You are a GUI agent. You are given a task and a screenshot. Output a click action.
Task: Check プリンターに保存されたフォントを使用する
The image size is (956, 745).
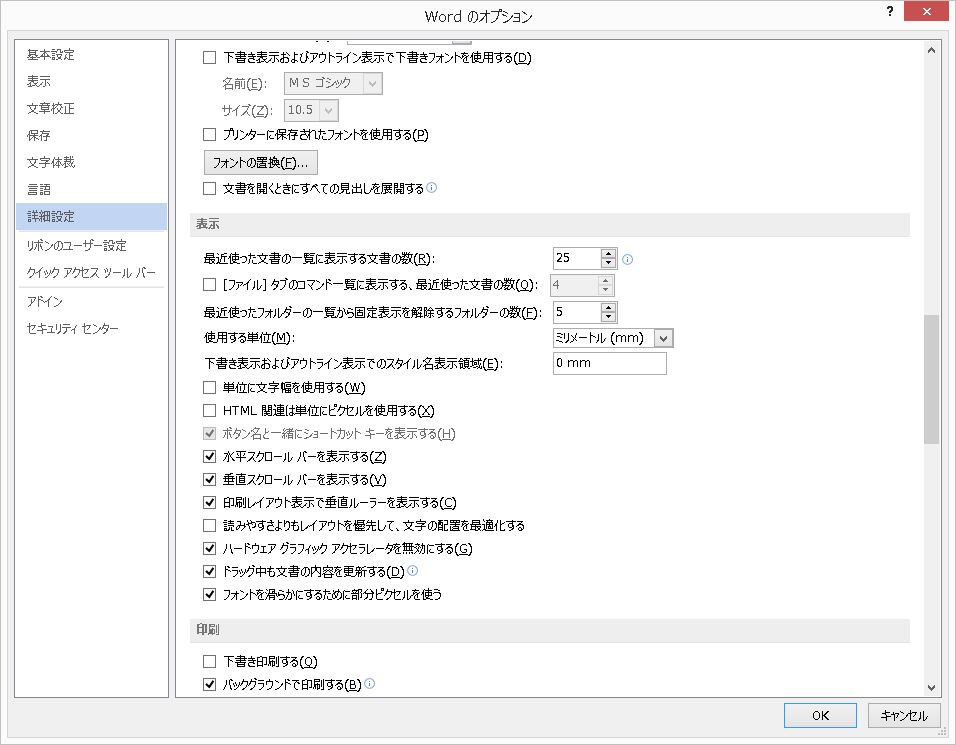click(x=209, y=135)
